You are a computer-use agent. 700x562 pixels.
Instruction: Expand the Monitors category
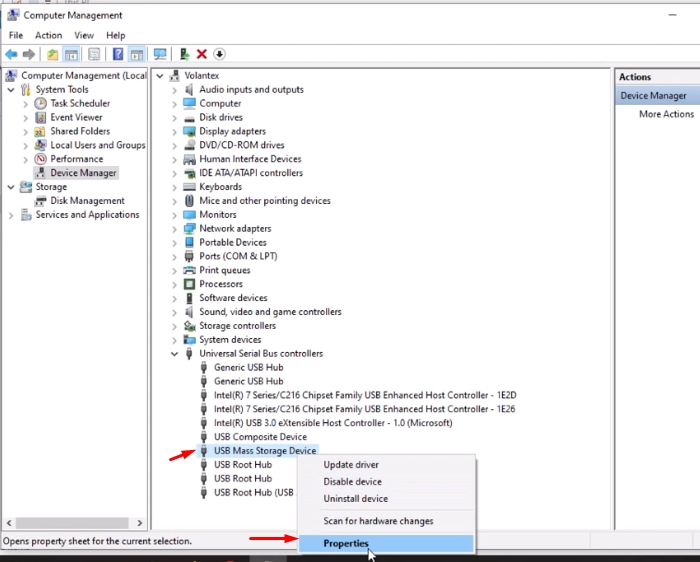coord(175,215)
